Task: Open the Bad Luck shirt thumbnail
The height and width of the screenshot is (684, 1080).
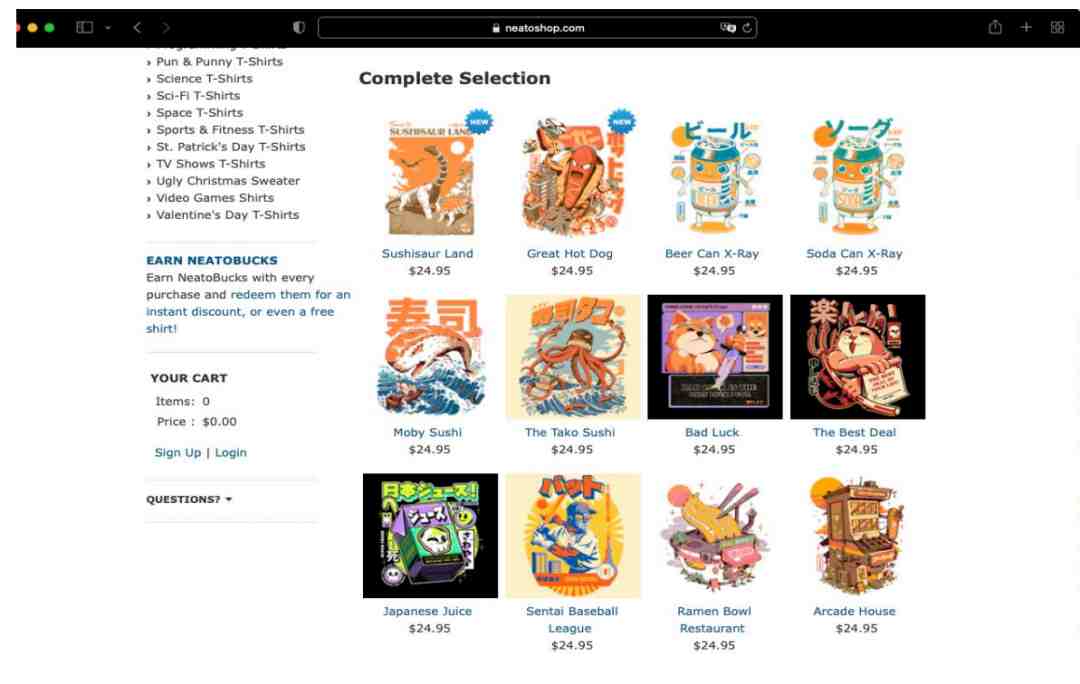Action: click(x=715, y=357)
